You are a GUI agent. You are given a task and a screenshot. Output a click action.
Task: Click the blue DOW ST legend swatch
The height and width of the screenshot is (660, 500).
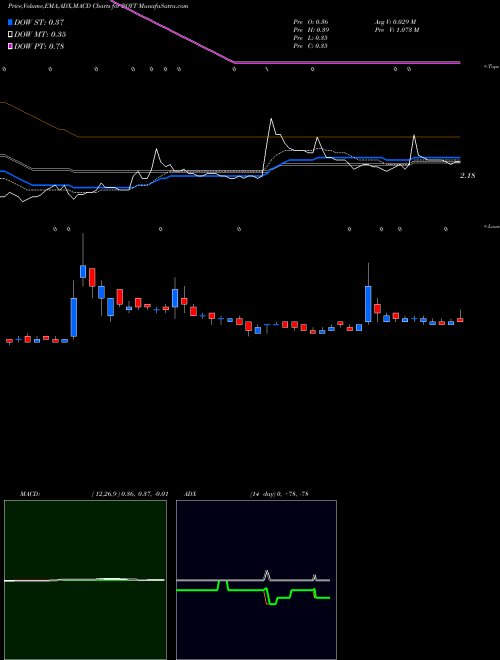[x=10, y=22]
